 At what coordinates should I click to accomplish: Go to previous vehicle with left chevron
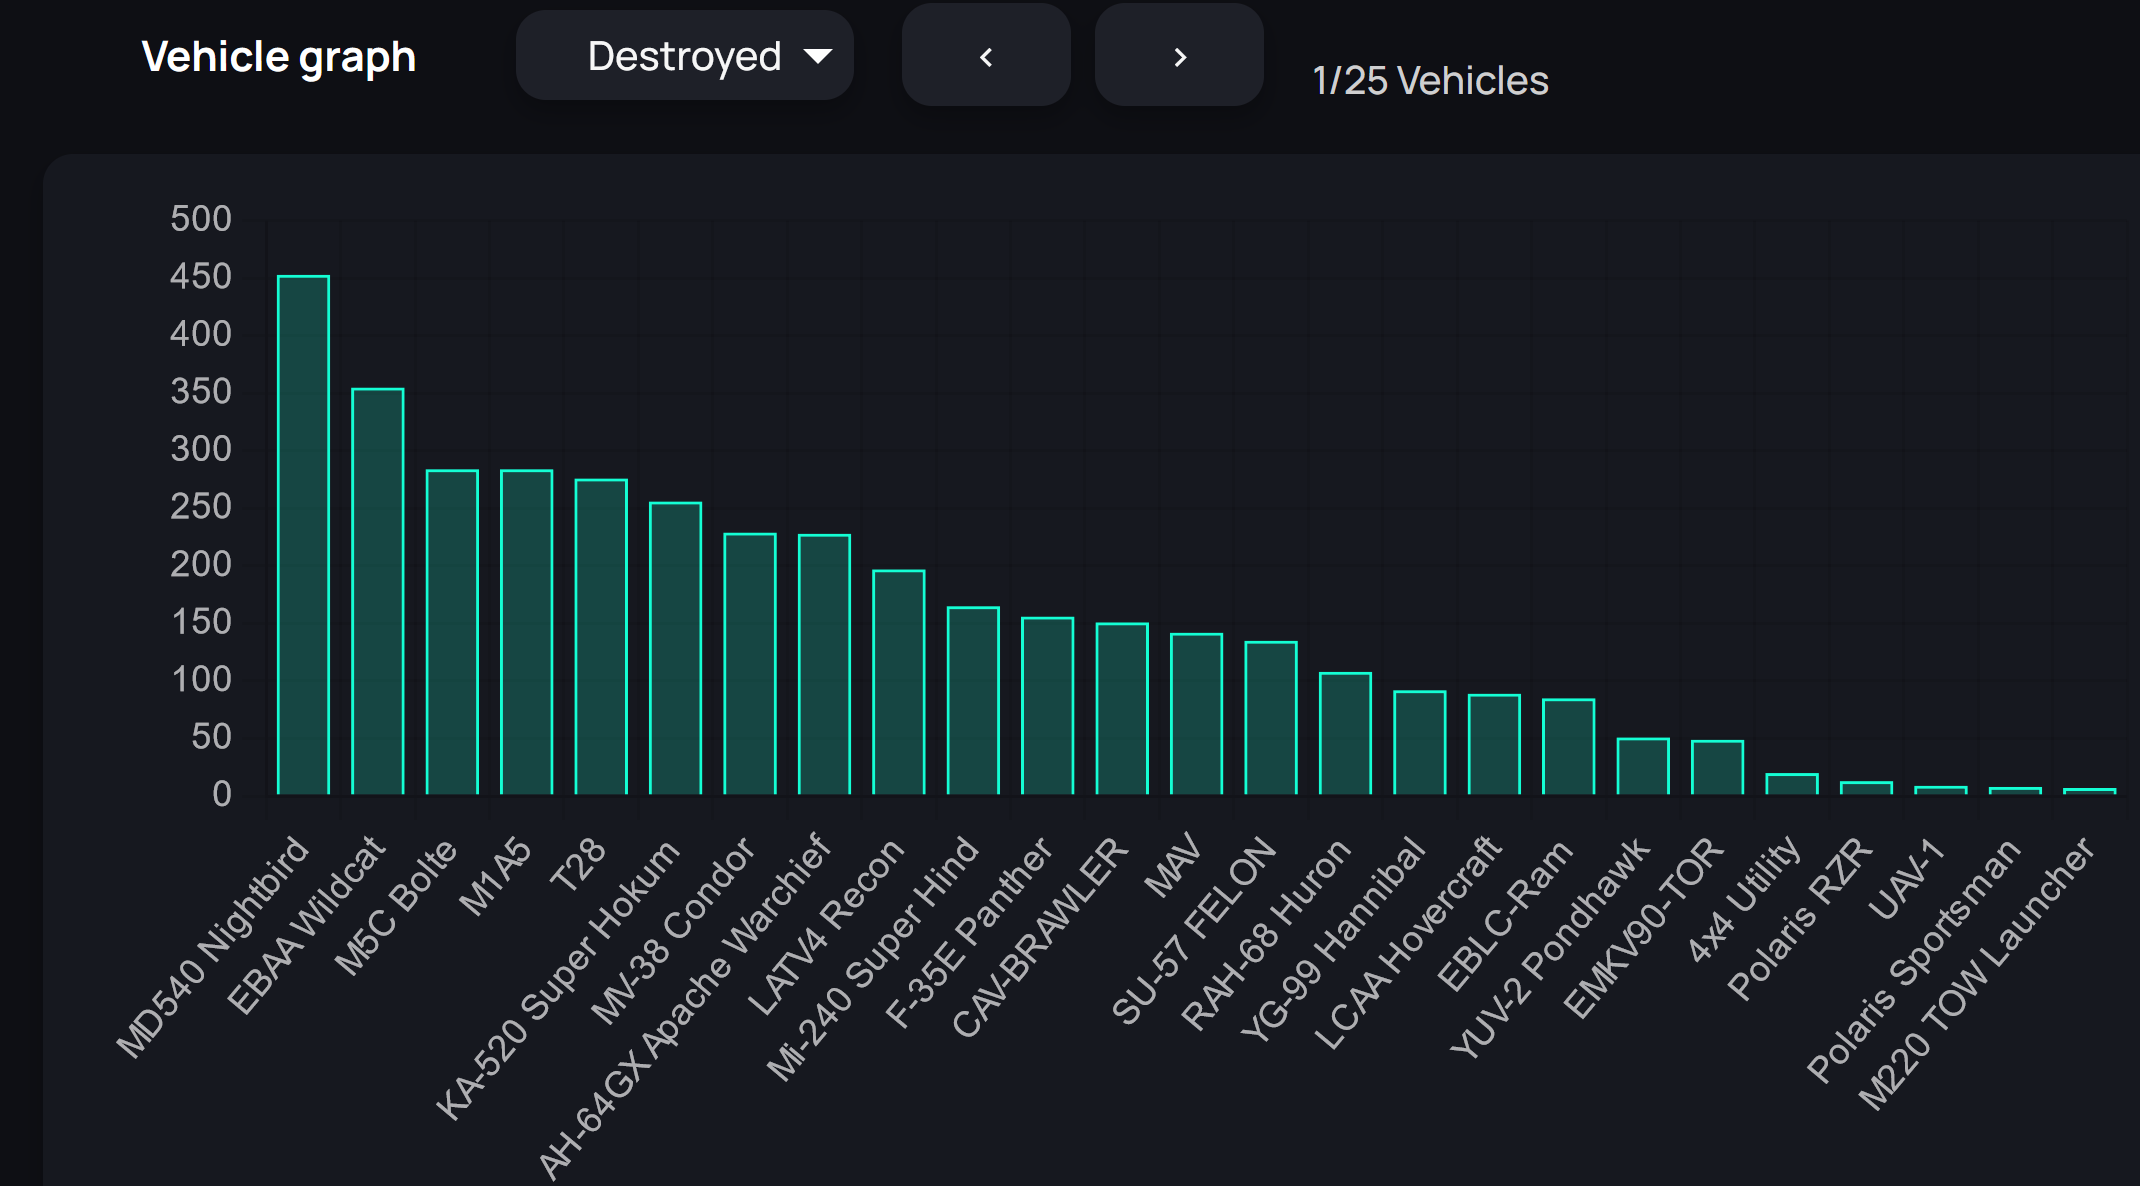pyautogui.click(x=986, y=56)
